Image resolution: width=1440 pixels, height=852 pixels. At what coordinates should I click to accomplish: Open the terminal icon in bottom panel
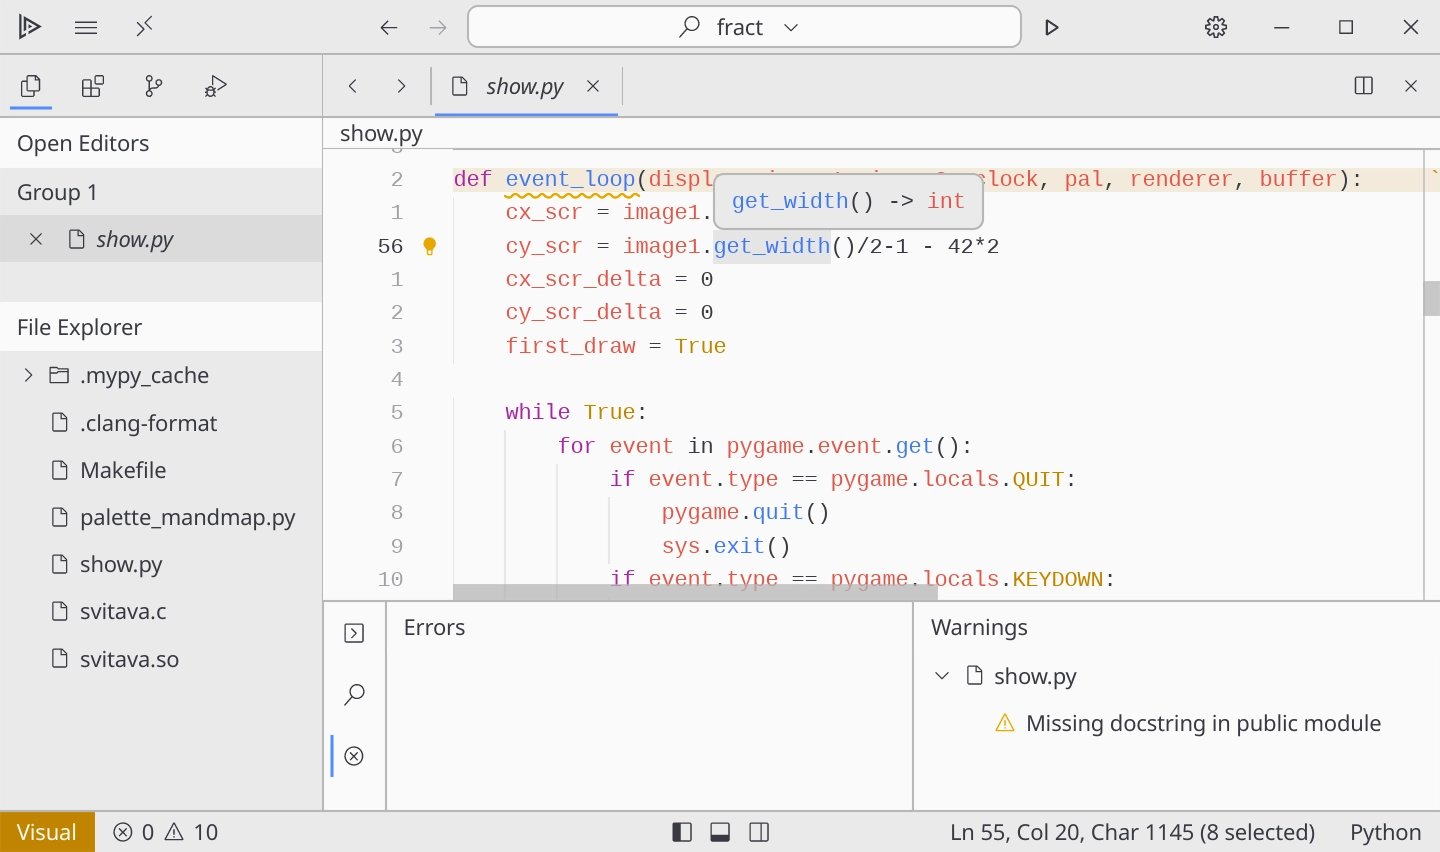354,633
